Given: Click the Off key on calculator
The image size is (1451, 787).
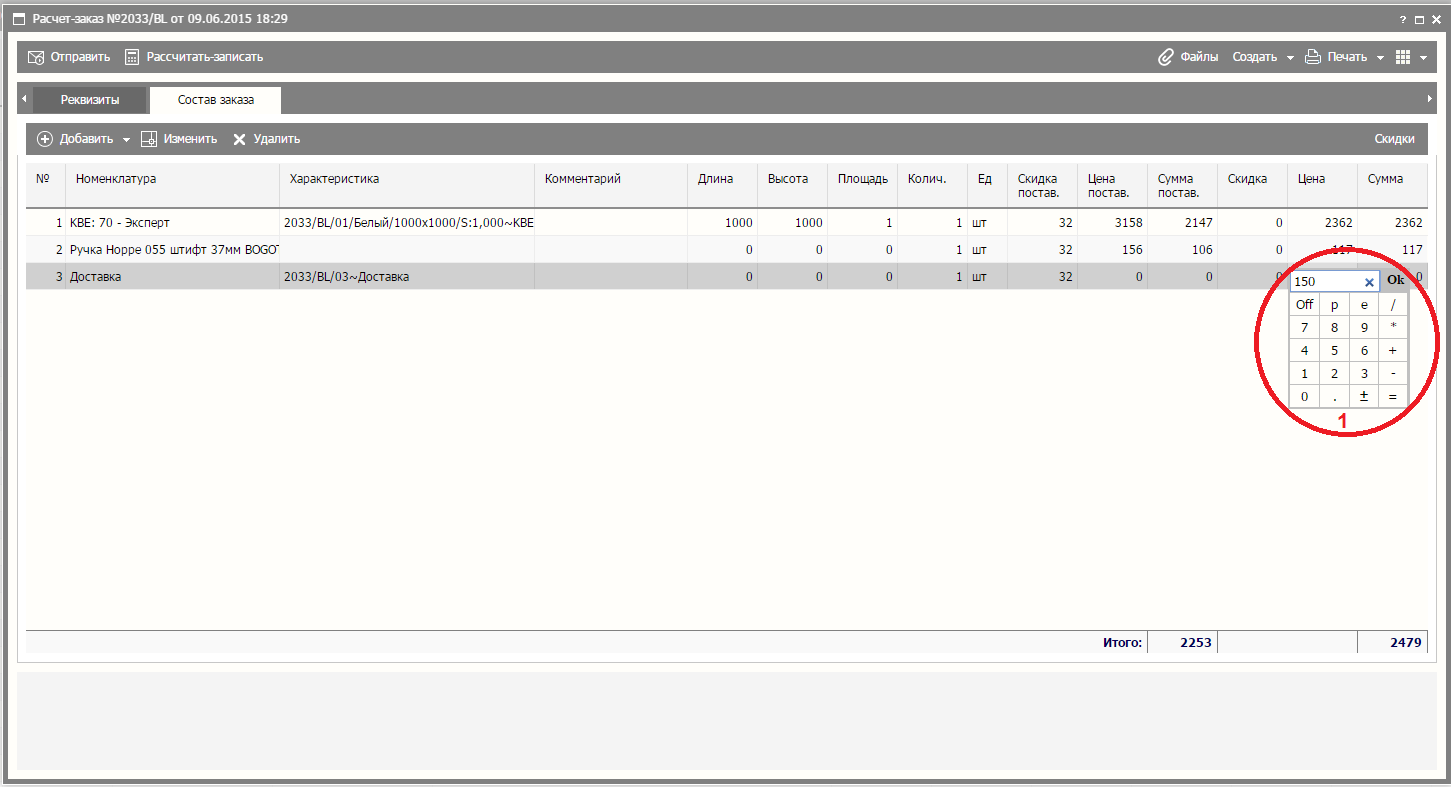Looking at the screenshot, I should coord(1304,304).
